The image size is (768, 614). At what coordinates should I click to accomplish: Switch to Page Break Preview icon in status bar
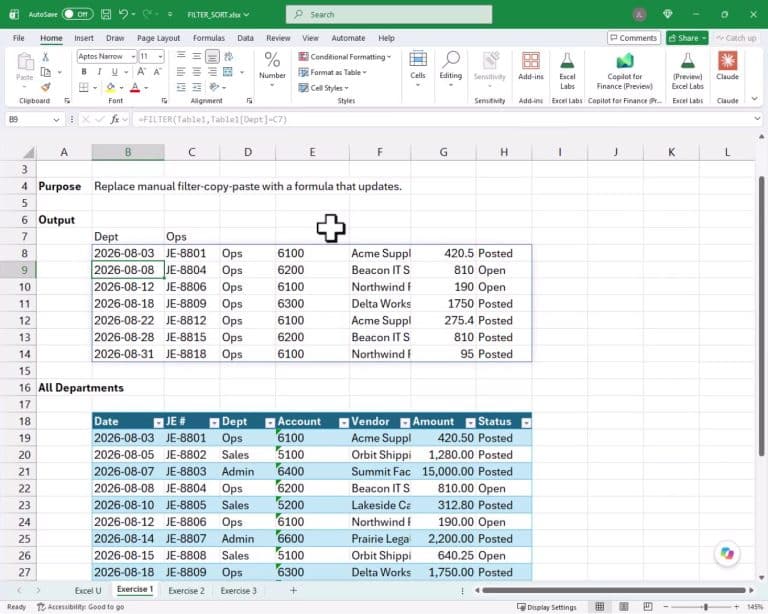click(648, 607)
